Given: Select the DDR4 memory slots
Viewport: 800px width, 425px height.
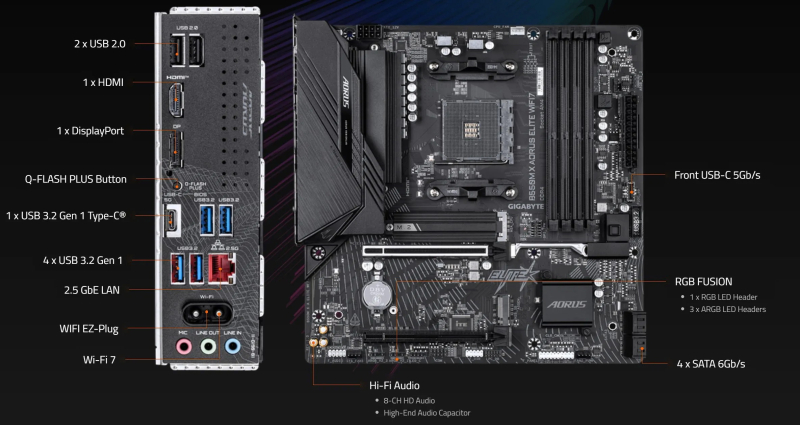Looking at the screenshot, I should click(x=570, y=129).
